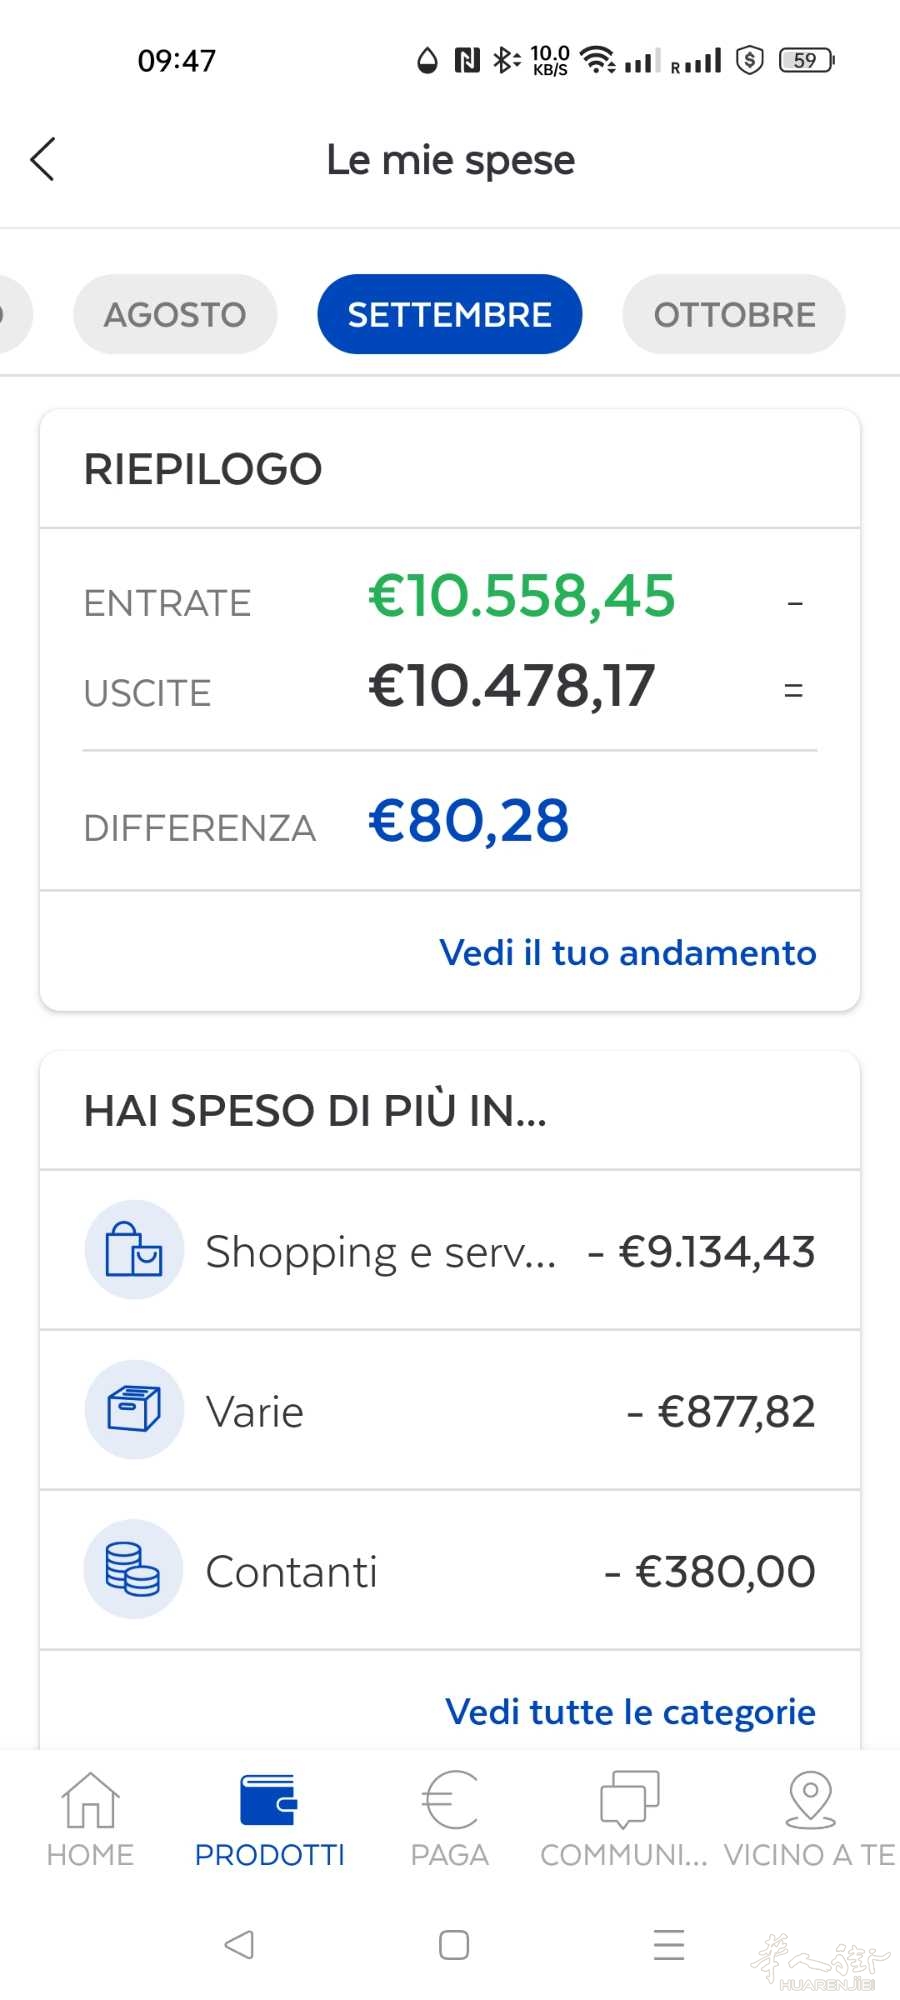
Task: Switch to the Ottobre month tab
Action: click(x=734, y=314)
